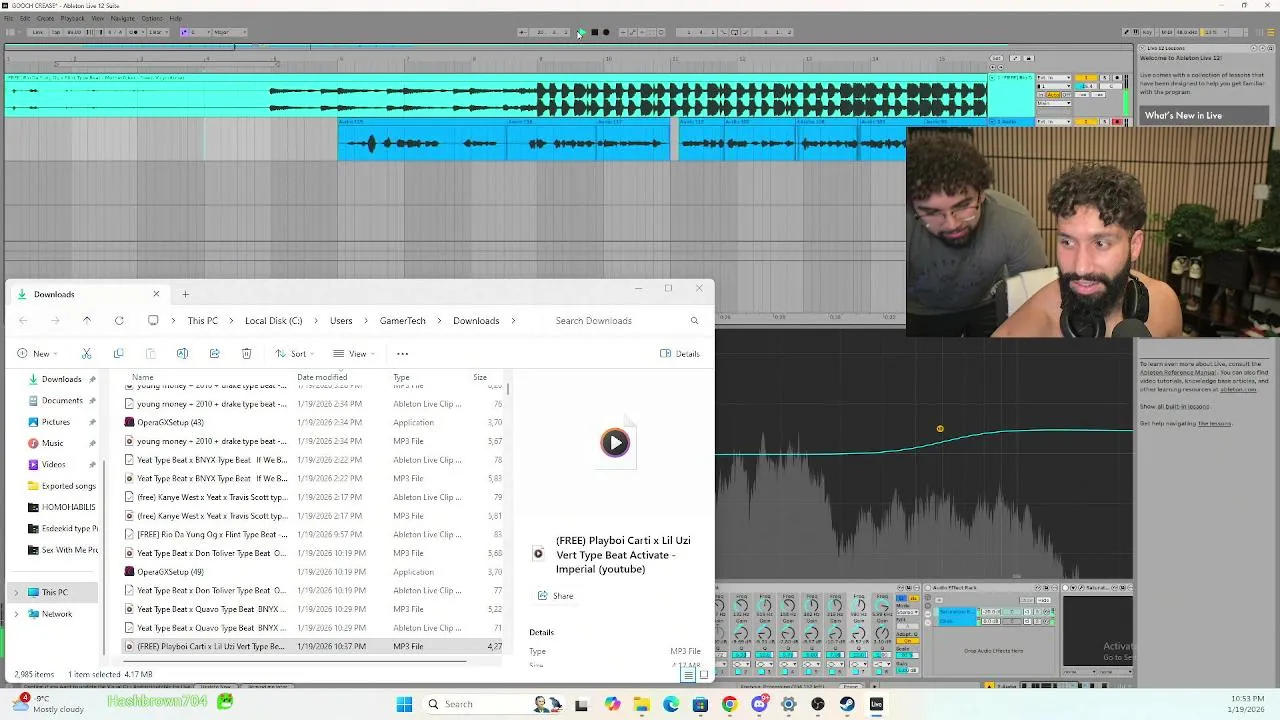The height and width of the screenshot is (720, 1280).
Task: Expand chevron after This PC in address bar
Action: (x=231, y=321)
